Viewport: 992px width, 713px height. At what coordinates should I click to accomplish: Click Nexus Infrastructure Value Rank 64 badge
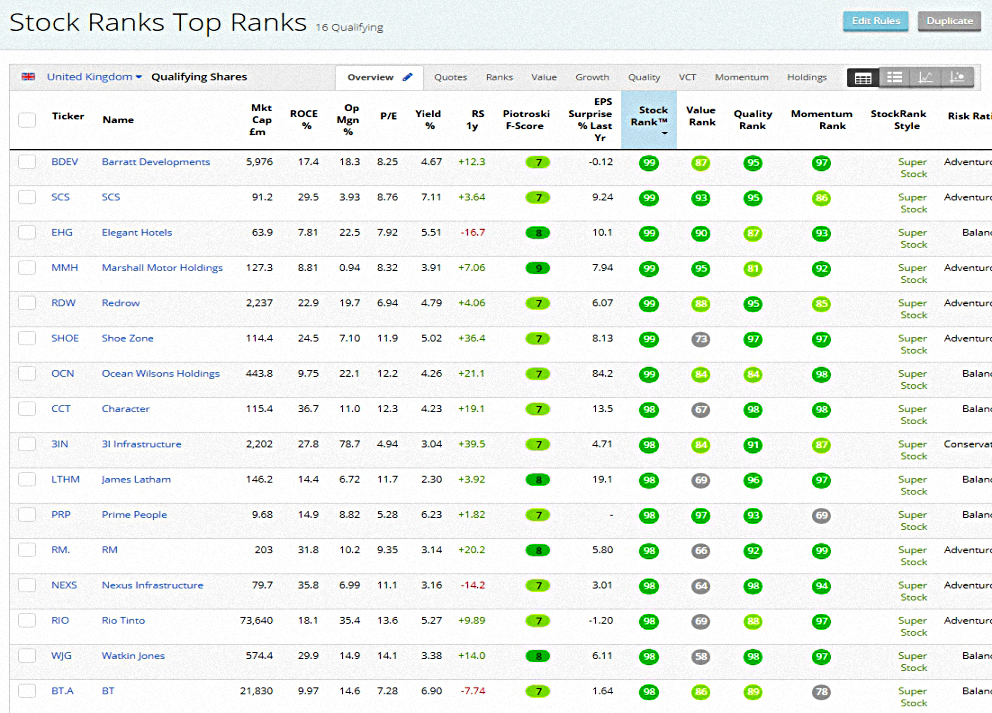point(700,586)
